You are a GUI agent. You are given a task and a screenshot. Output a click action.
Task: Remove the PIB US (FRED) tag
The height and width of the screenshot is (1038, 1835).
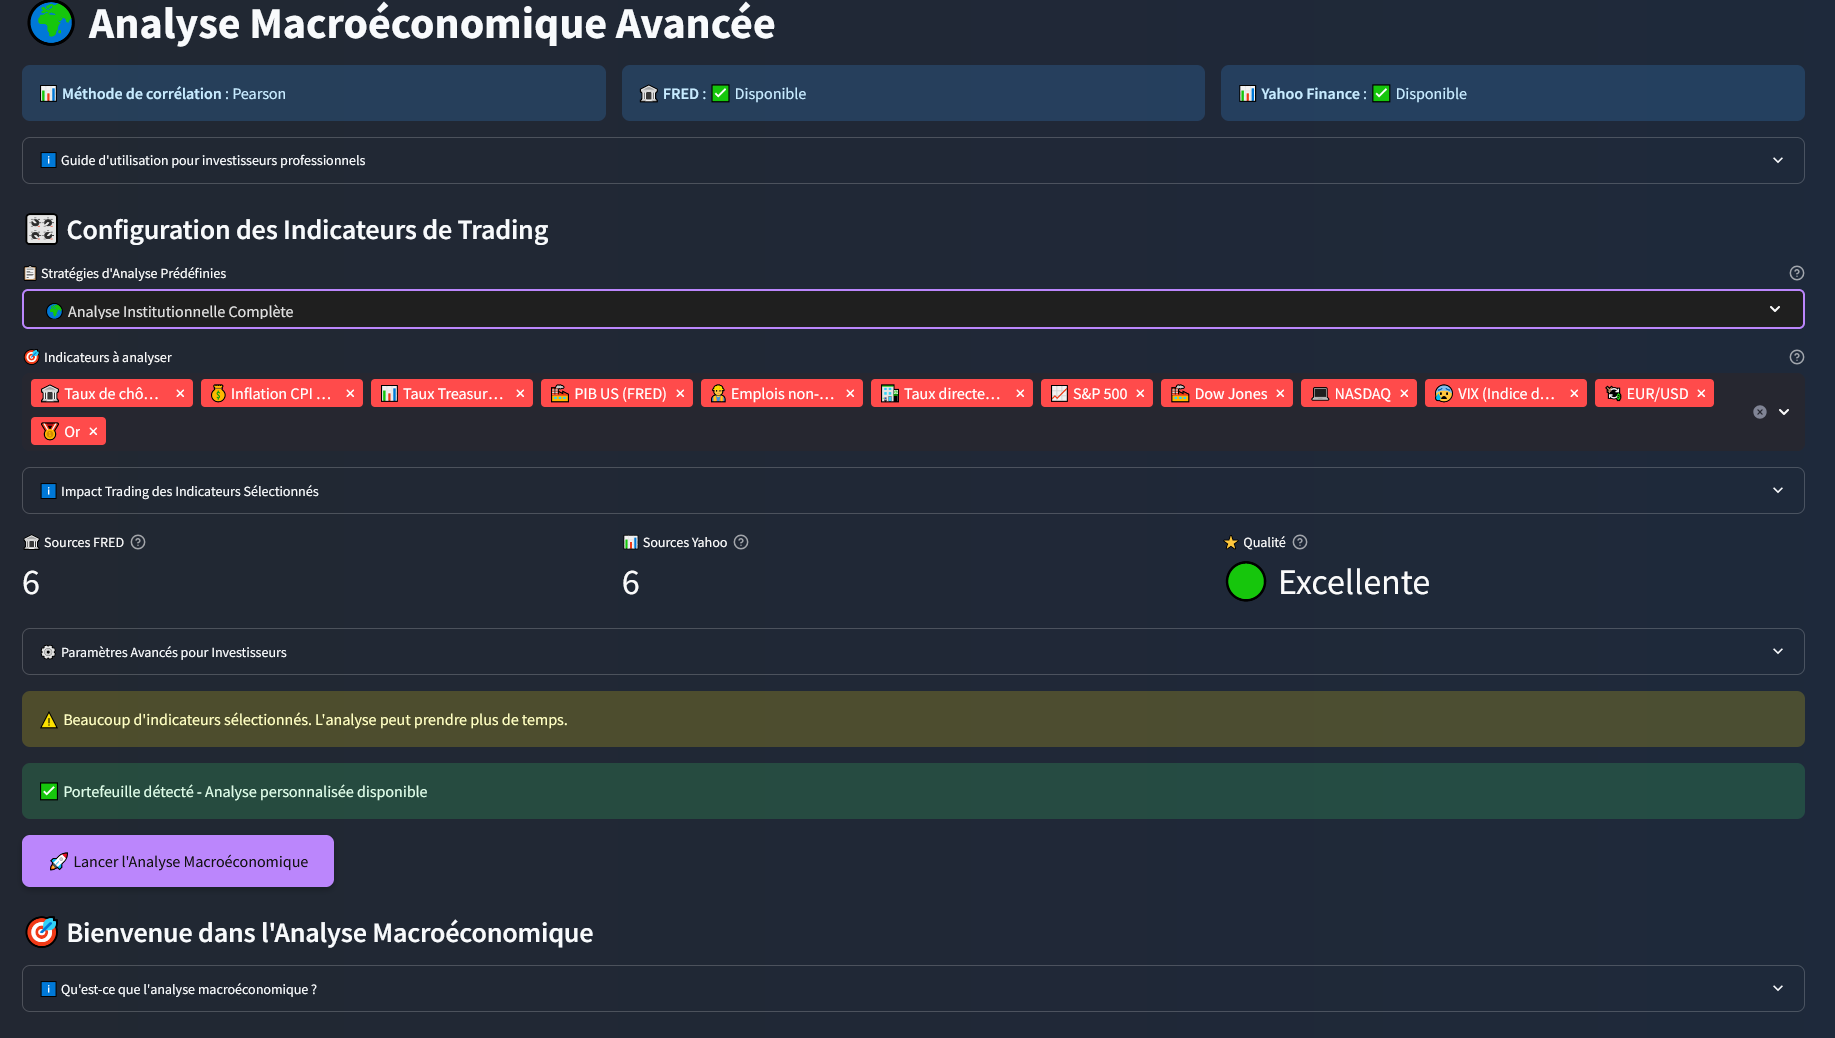(680, 394)
